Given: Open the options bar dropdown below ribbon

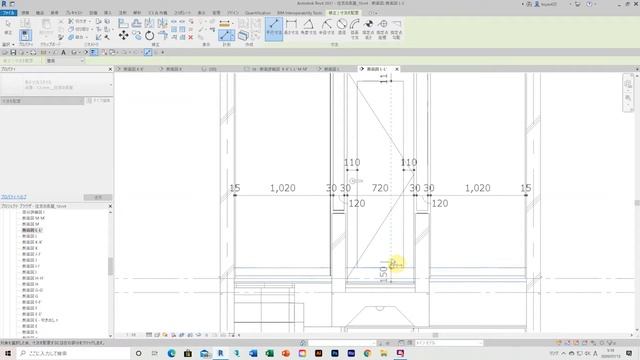Looking at the screenshot, I should 65,60.
